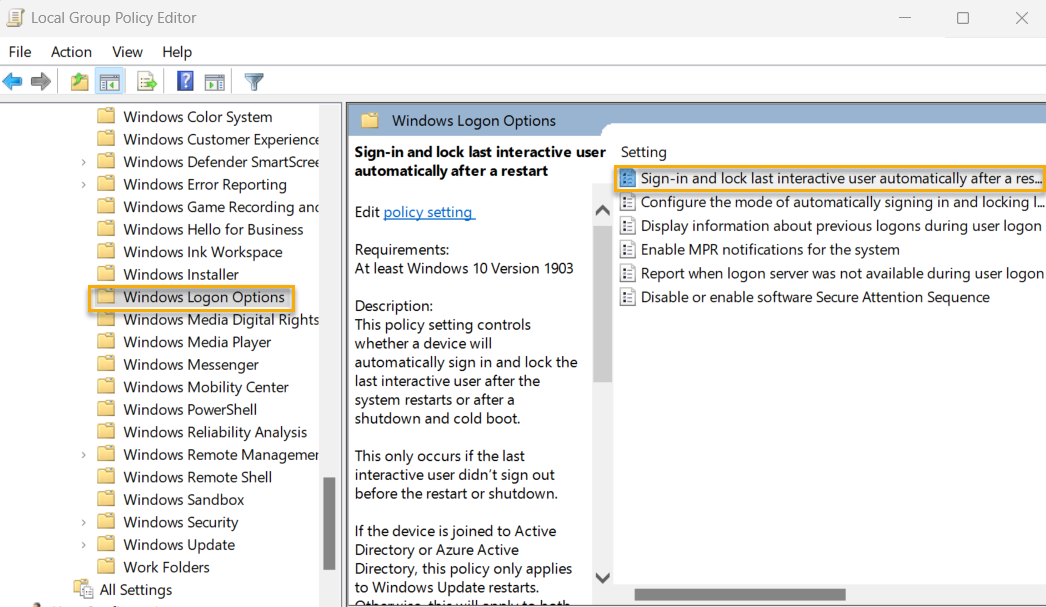Click the policy setting edit link
The height and width of the screenshot is (607, 1046).
428,212
